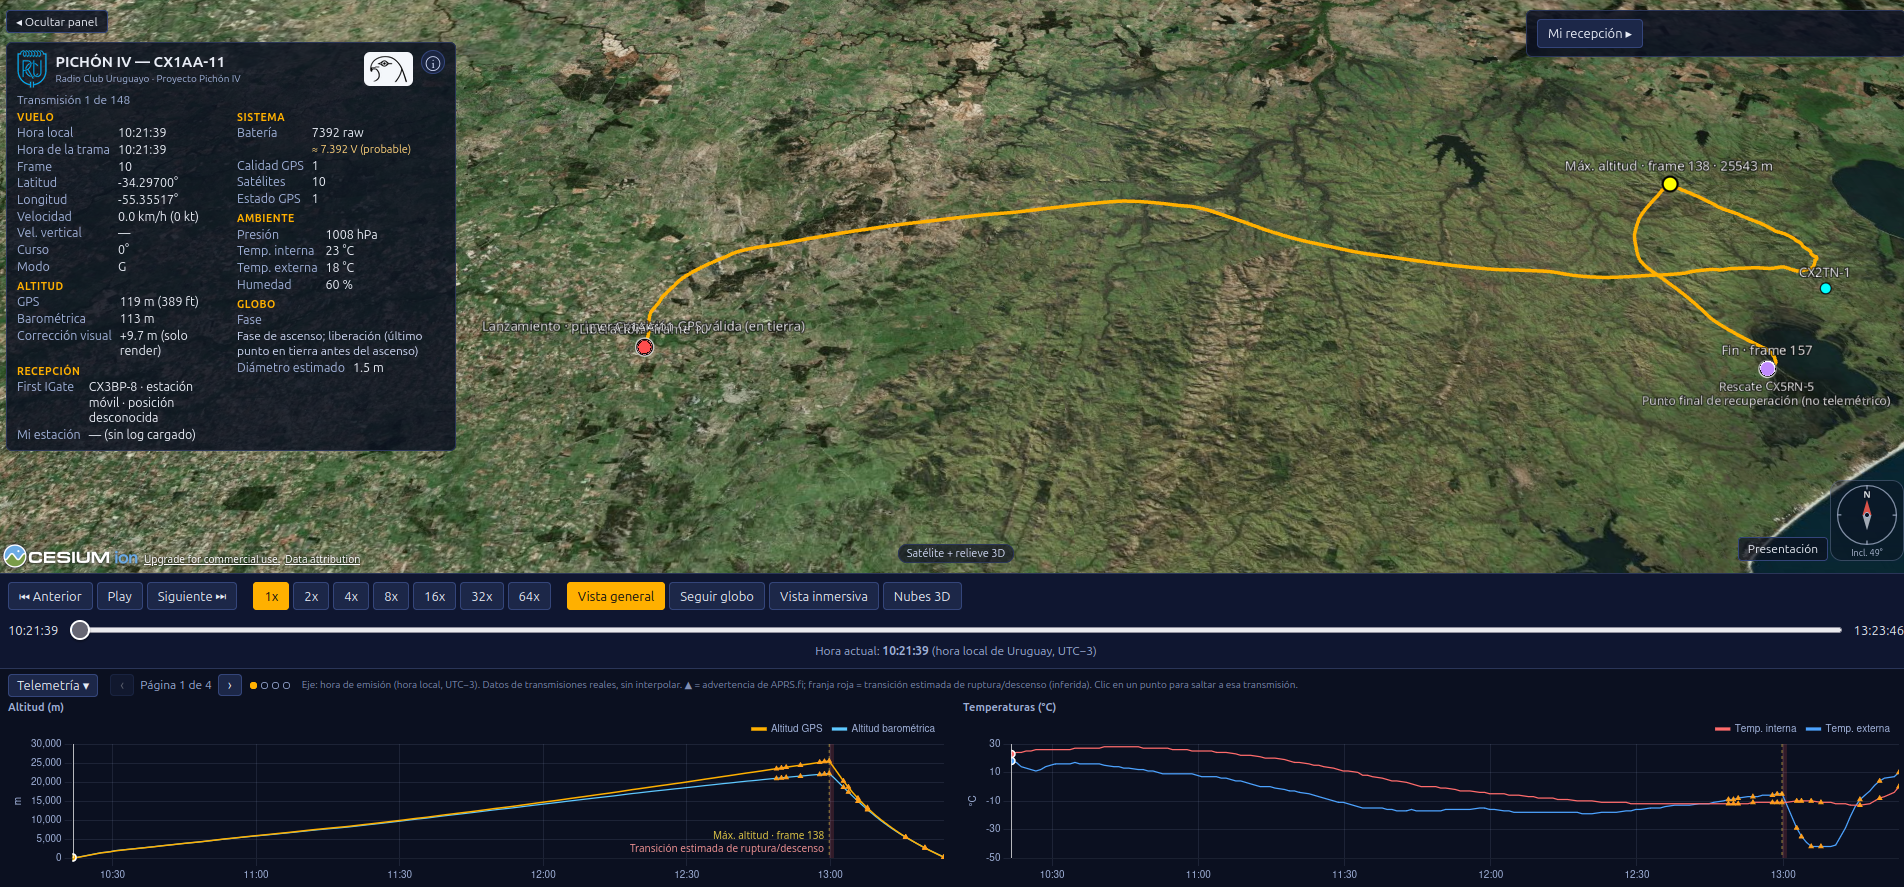The width and height of the screenshot is (1904, 887).
Task: Select 16x playback speed
Action: coord(435,596)
